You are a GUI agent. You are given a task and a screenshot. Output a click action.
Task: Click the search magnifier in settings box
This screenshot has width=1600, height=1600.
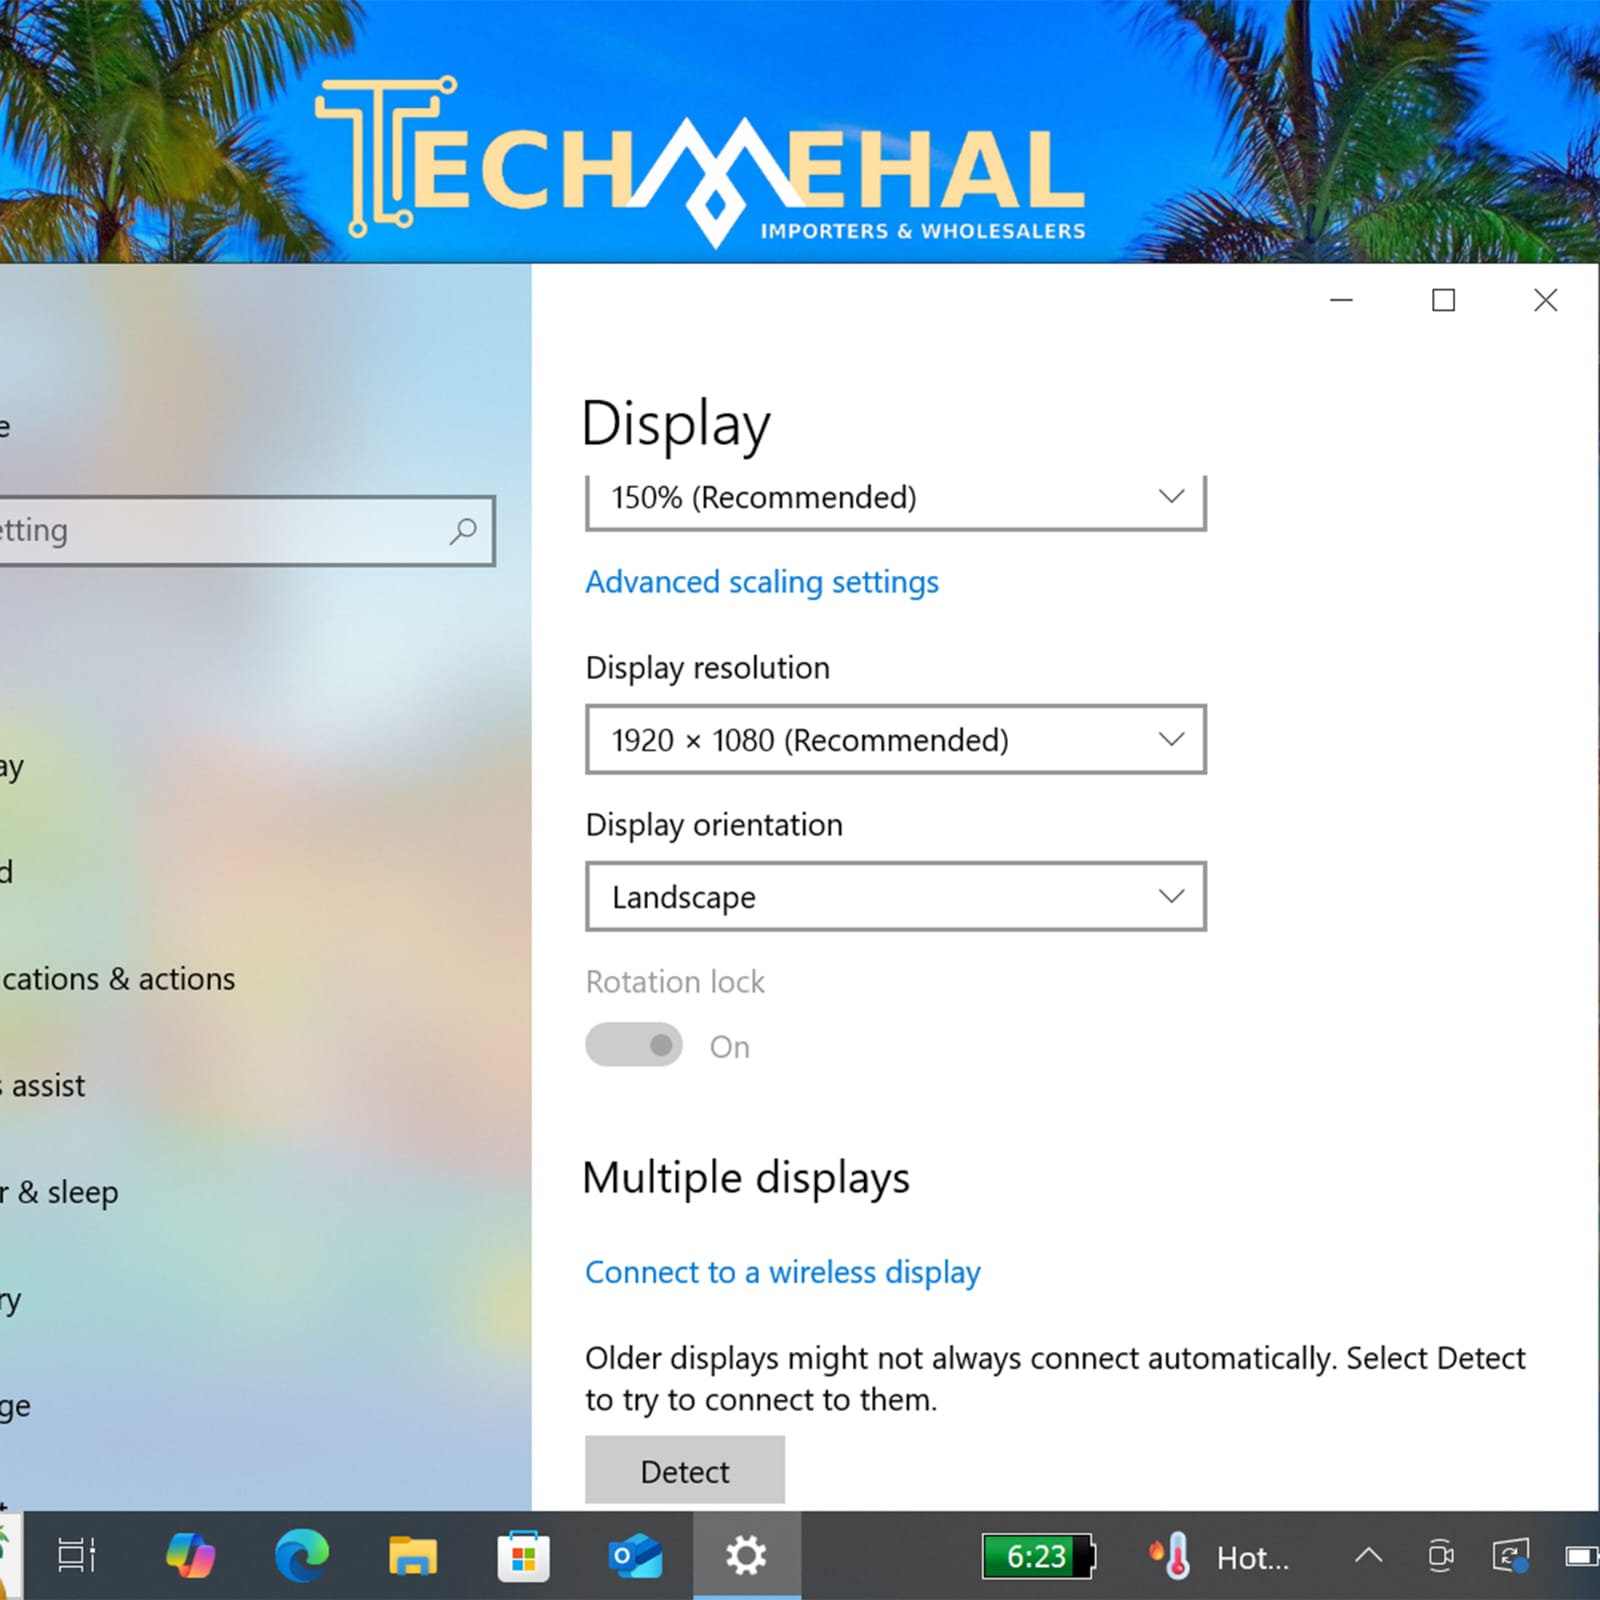[462, 531]
